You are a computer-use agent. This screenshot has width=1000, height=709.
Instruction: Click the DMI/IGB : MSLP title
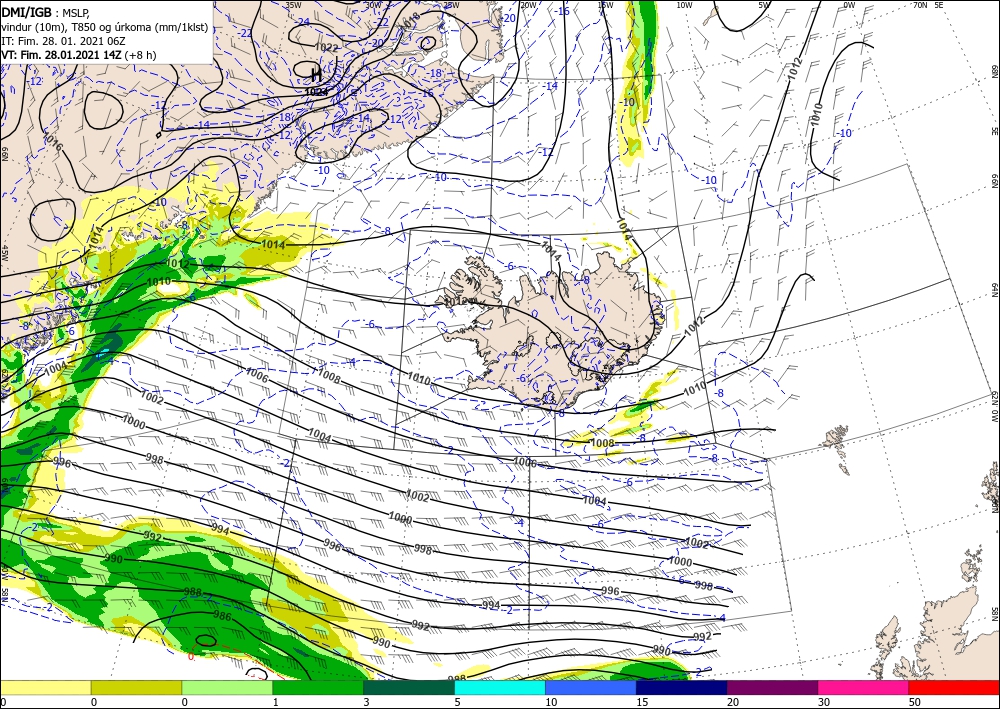point(45,13)
